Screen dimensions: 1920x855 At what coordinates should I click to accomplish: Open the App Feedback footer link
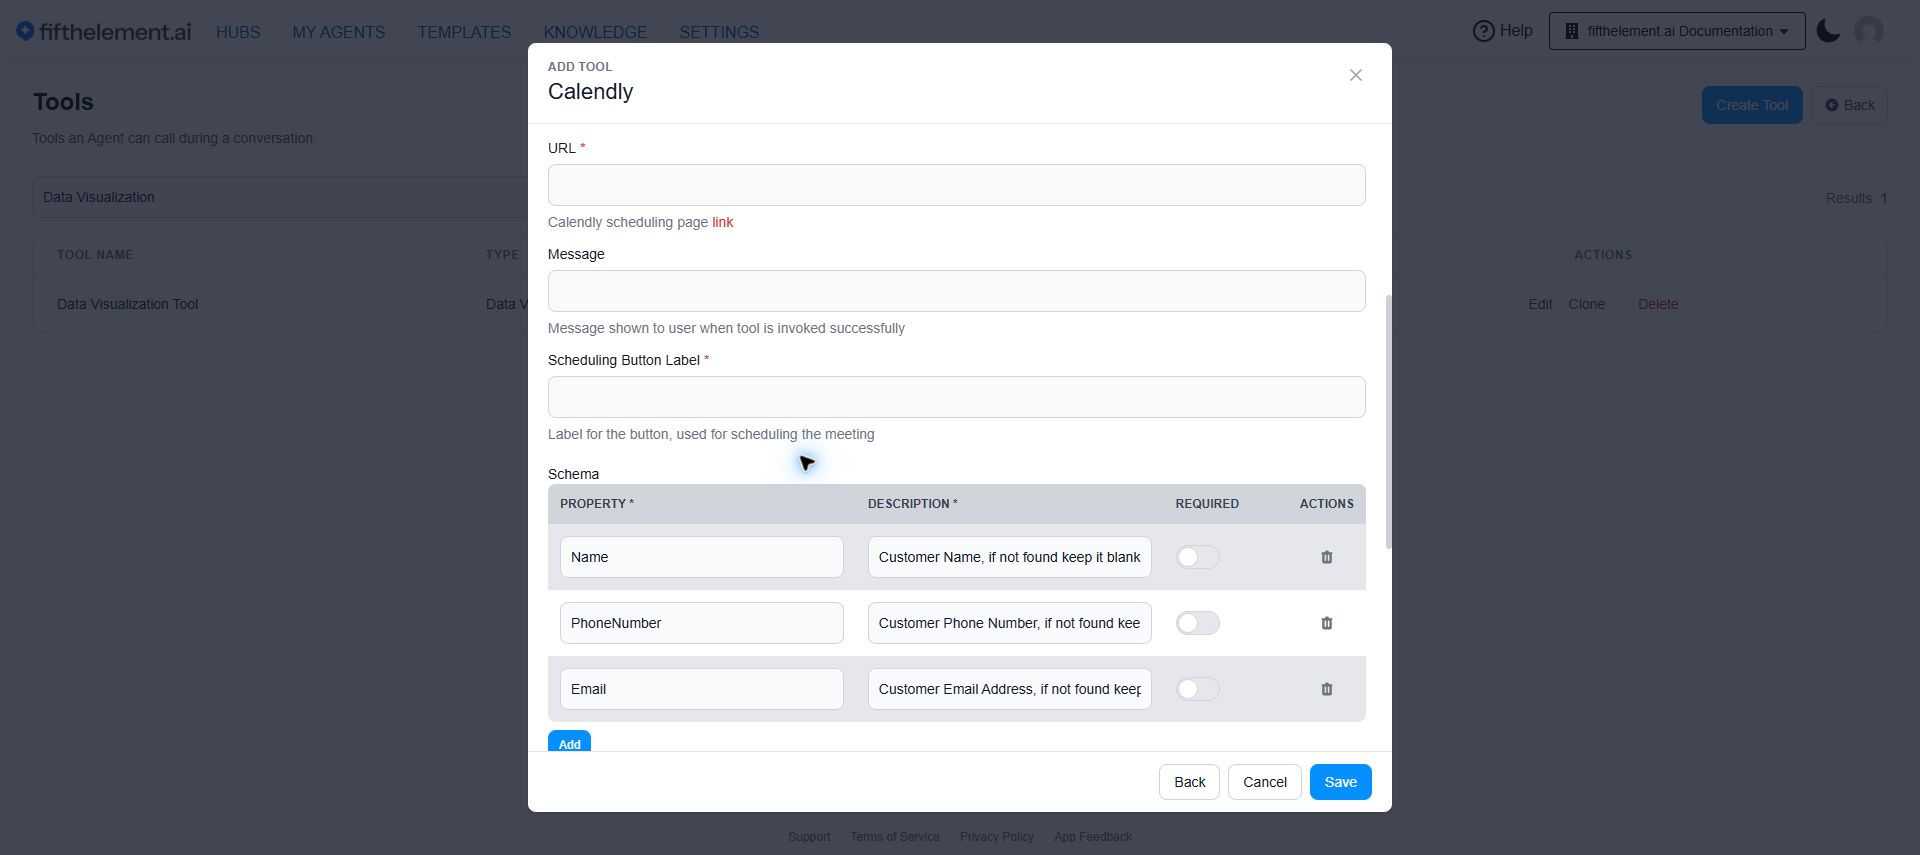click(1093, 837)
